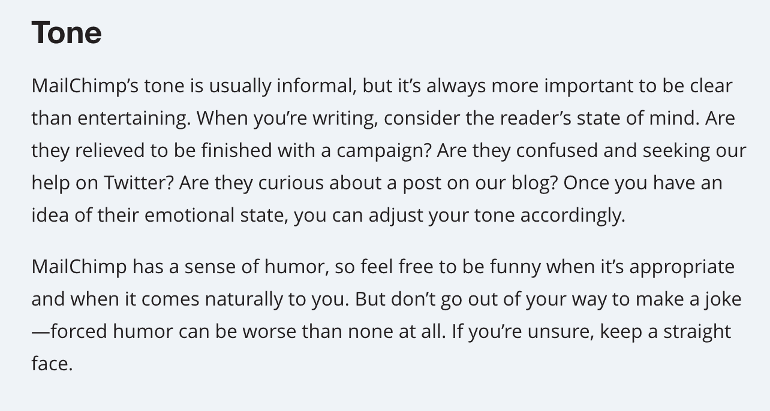Viewport: 770px width, 411px height.
Task: Click the word "unsure"
Action: pos(546,331)
